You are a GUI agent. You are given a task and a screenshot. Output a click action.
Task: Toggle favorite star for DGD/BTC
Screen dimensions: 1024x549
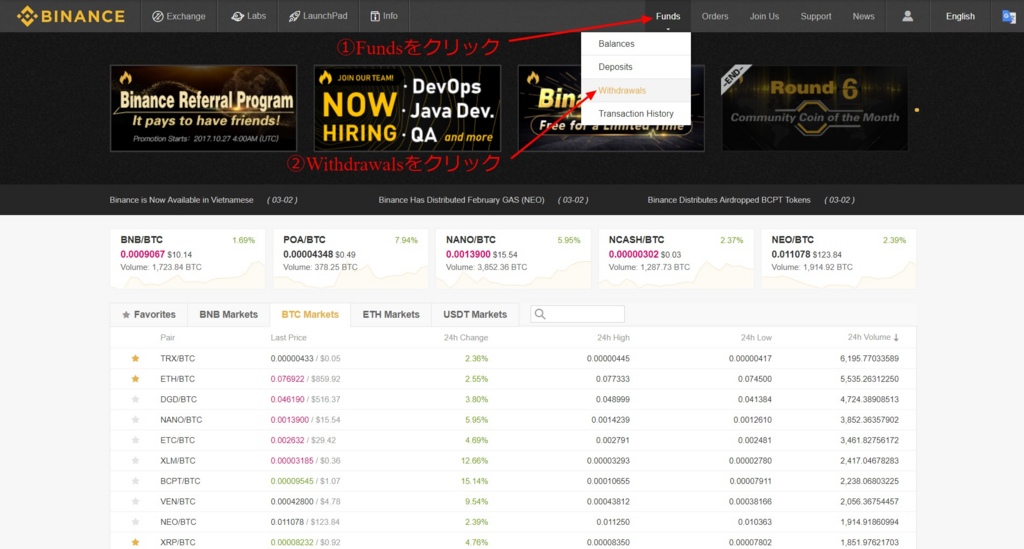coord(135,399)
